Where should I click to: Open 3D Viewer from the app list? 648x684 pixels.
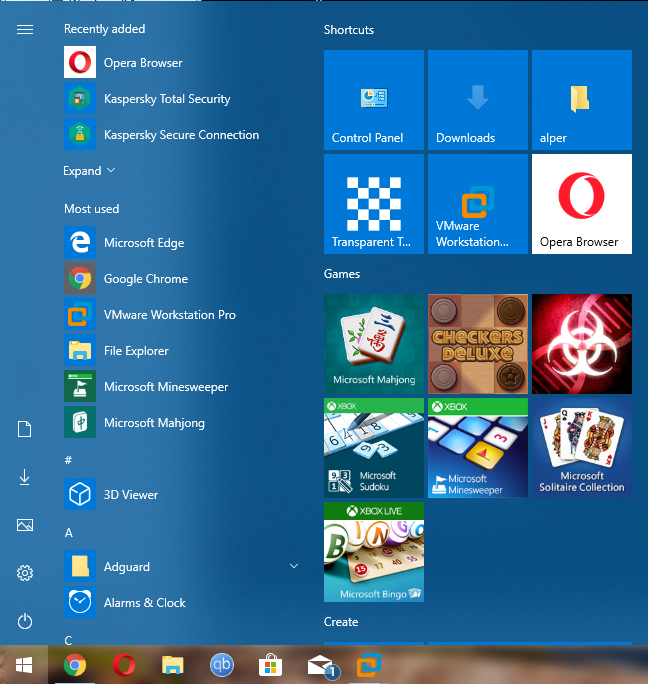pos(130,495)
